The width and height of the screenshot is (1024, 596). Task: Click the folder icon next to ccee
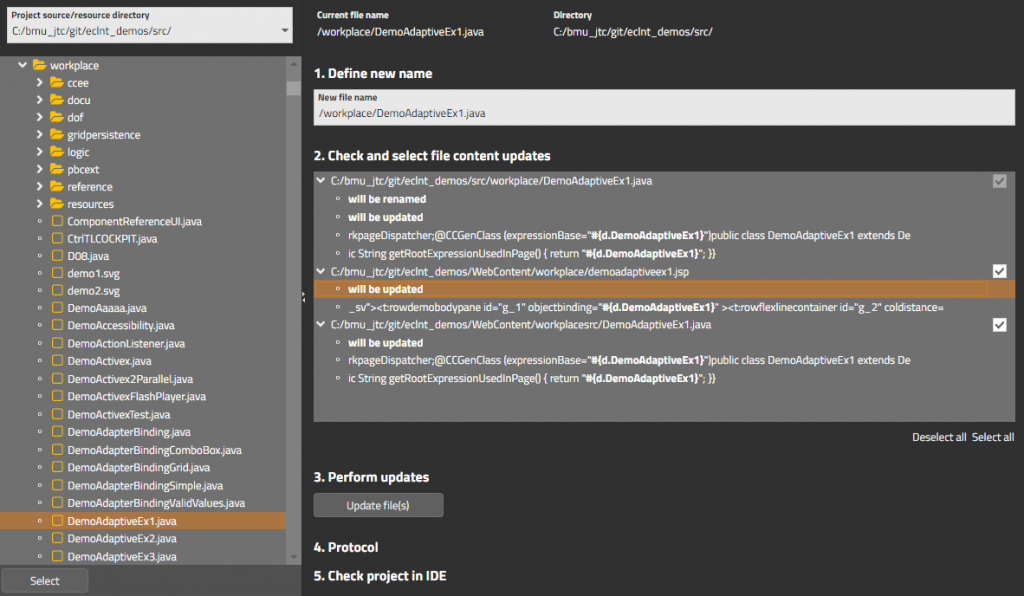click(x=57, y=83)
